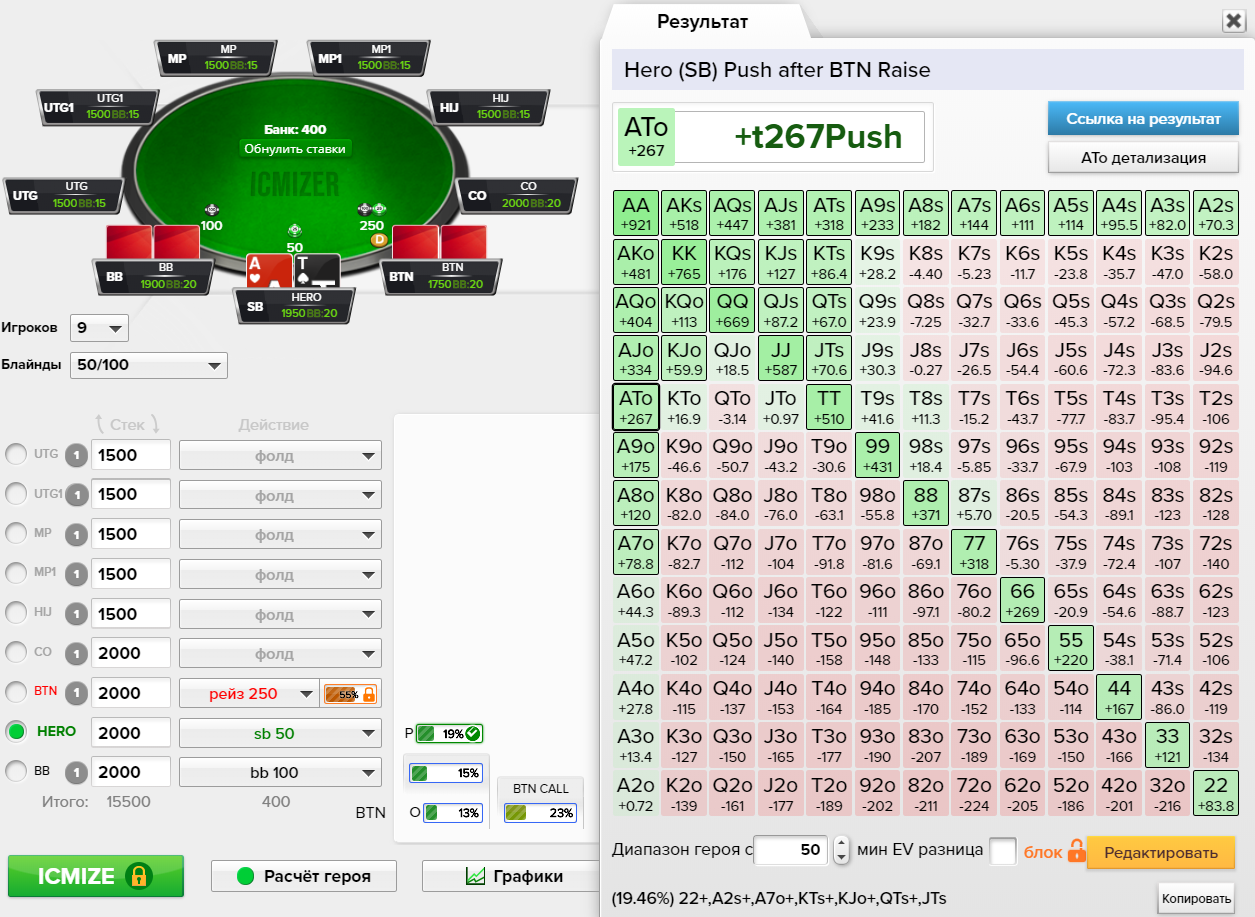Click the MP row grey coin icon

[x=76, y=534]
